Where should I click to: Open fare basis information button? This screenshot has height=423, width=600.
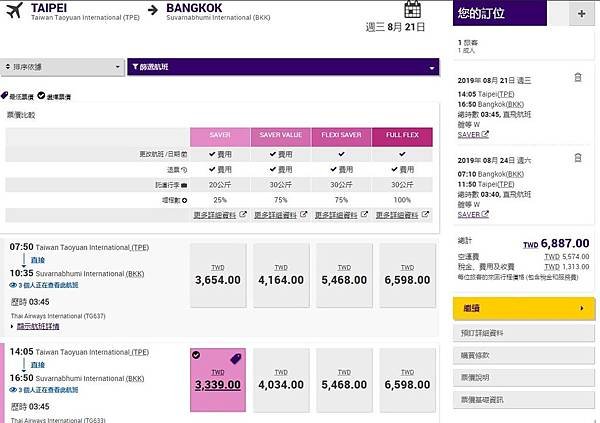click(x=524, y=400)
